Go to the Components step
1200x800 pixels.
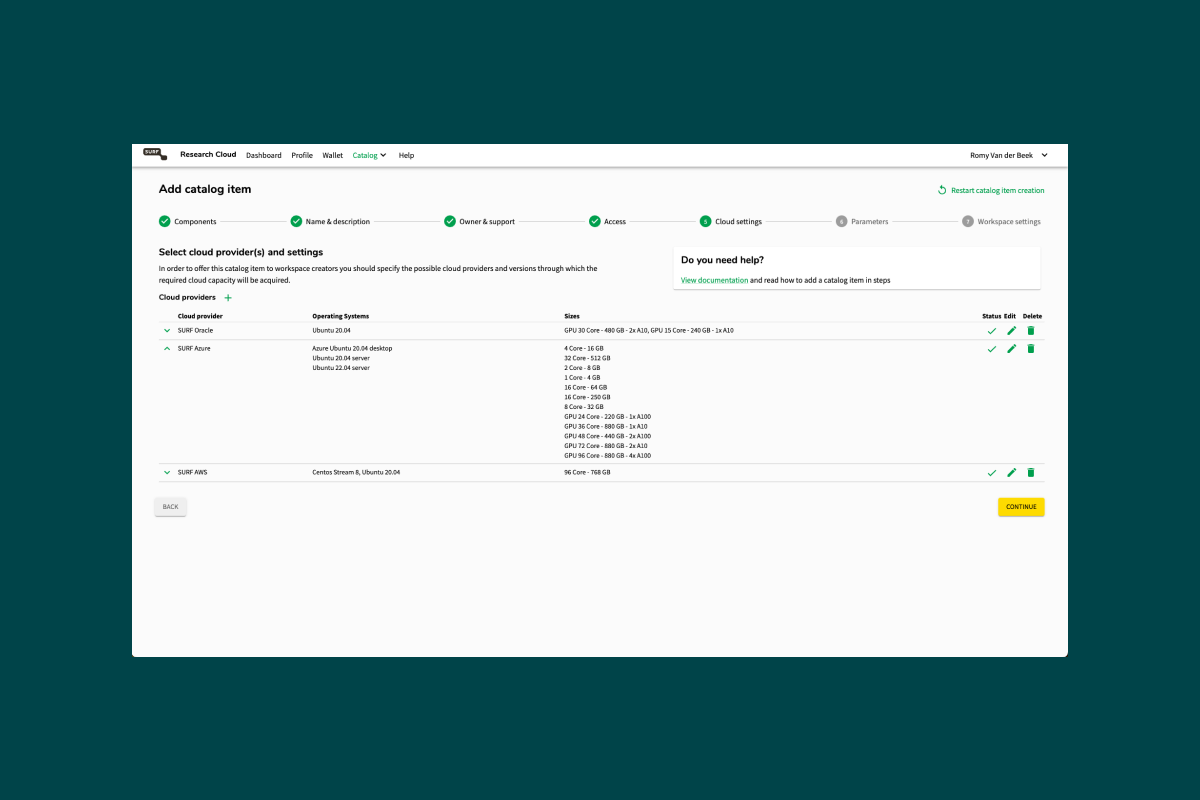coord(195,222)
